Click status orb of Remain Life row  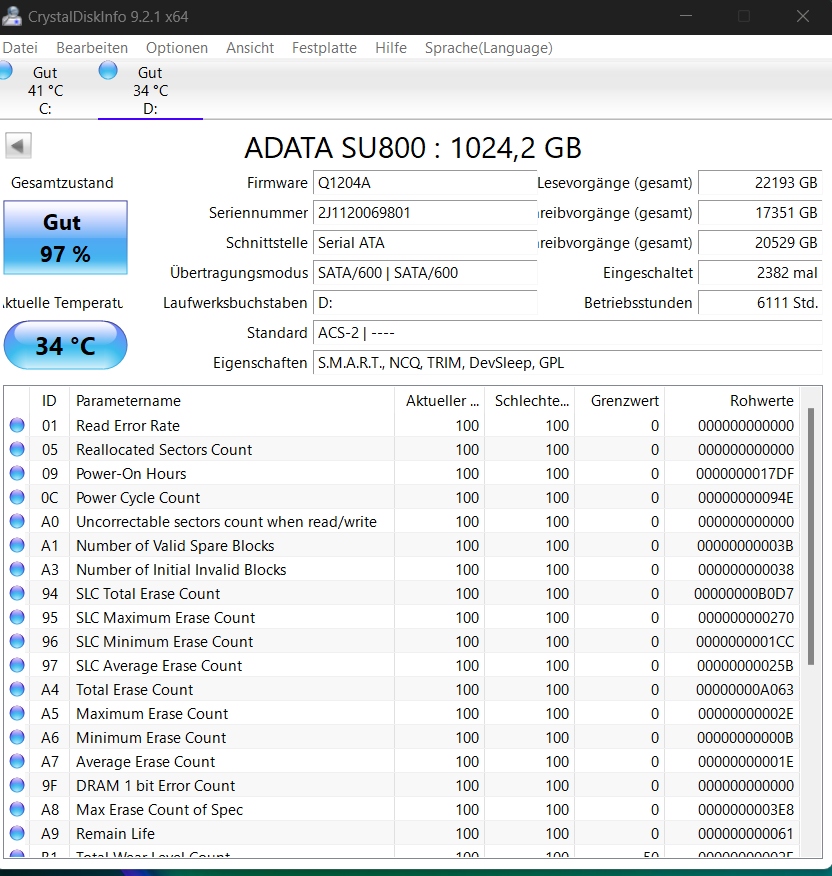(17, 834)
